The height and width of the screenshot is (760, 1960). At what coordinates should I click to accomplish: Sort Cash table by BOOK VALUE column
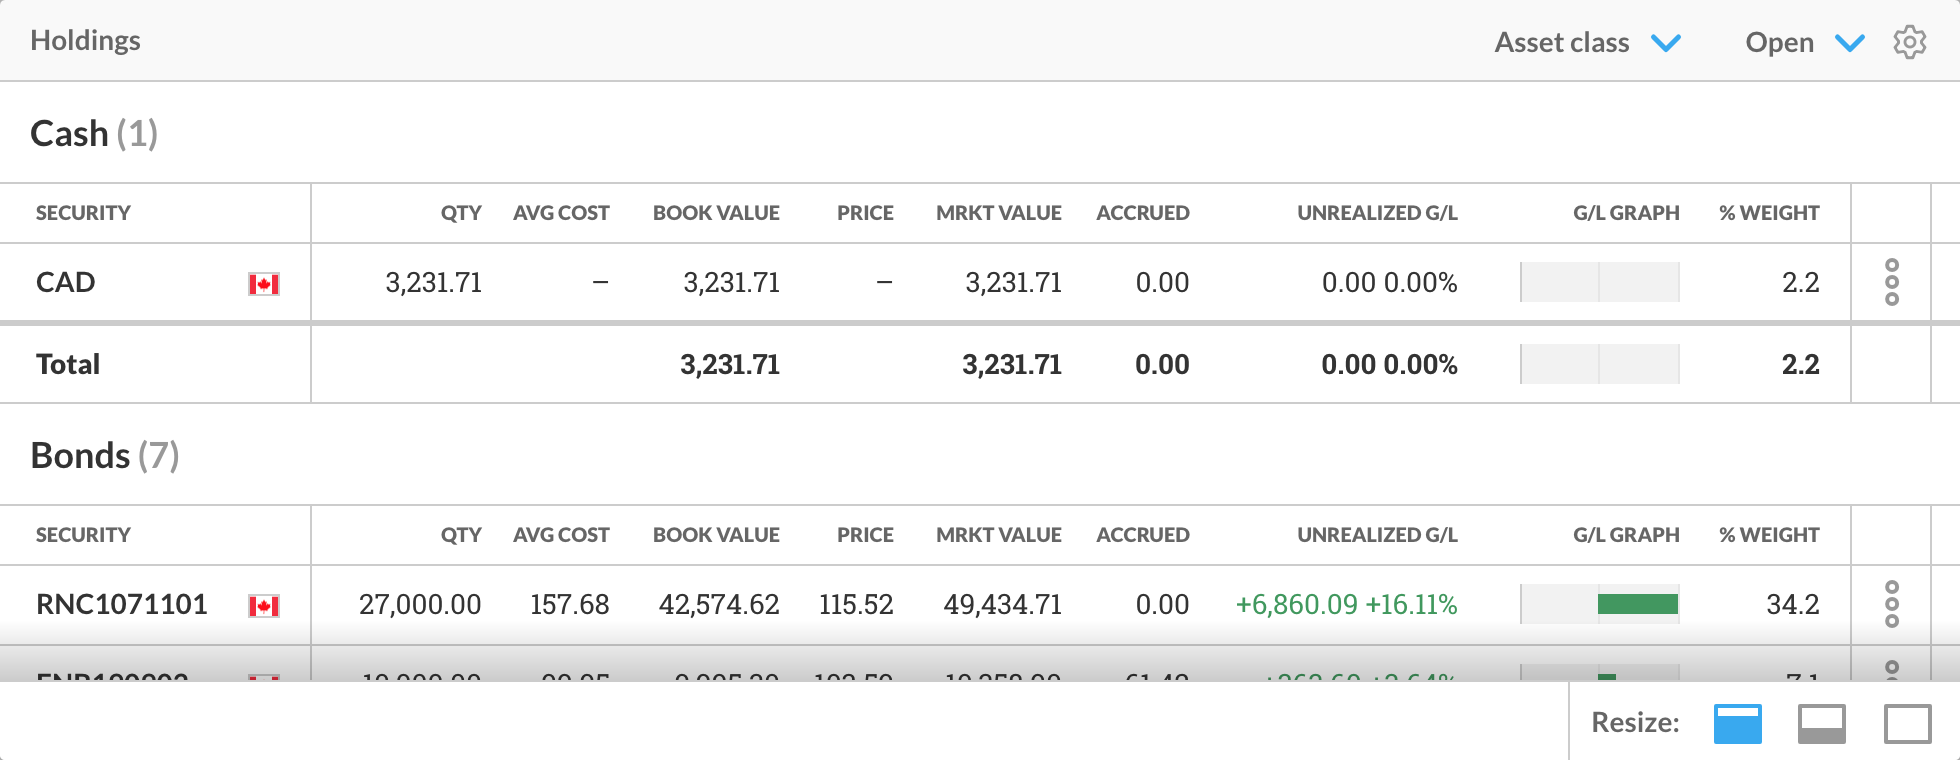tap(716, 213)
